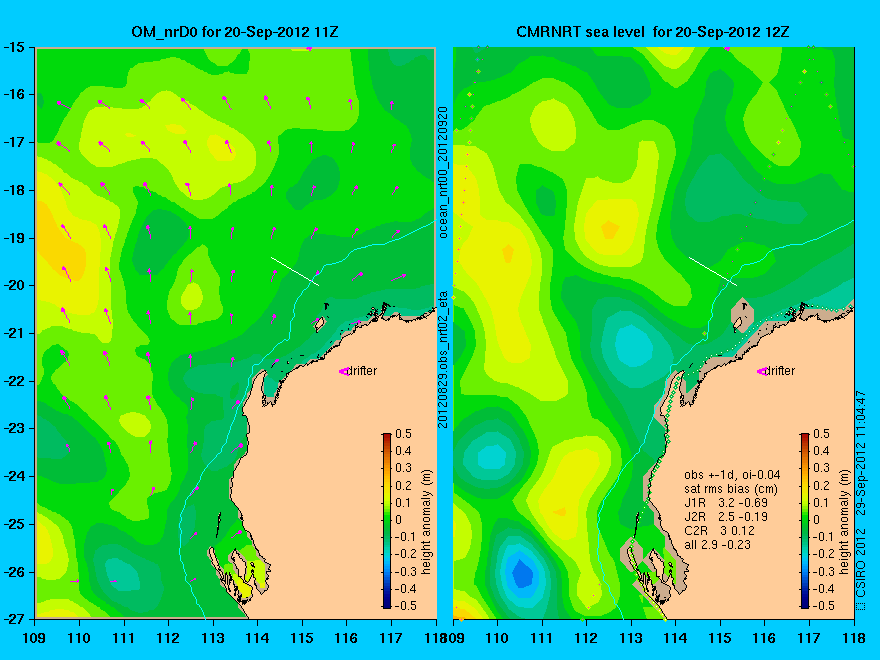The width and height of the screenshot is (880, 660).
Task: Click the 'drifter' legend text on right map
Action: (780, 371)
